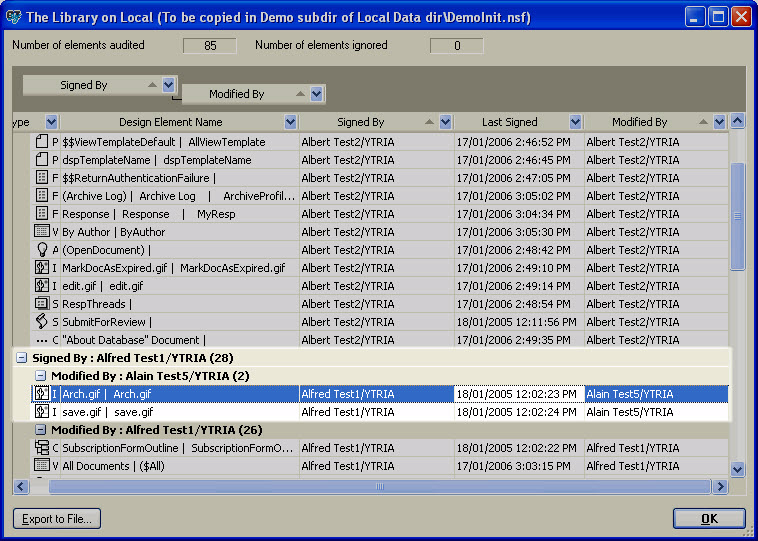Click the form icon beside $$ReturnAuthenticationFailure
Image resolution: width=758 pixels, height=541 pixels.
pos(42,178)
